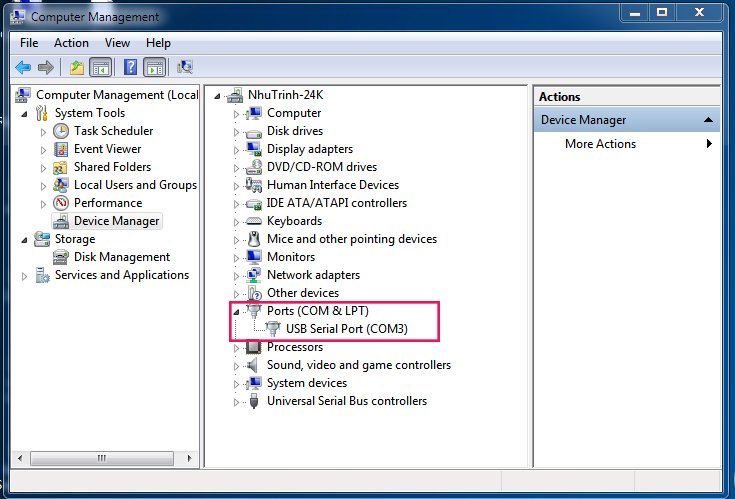Click the Event Viewer icon
The image size is (735, 499).
[61, 149]
